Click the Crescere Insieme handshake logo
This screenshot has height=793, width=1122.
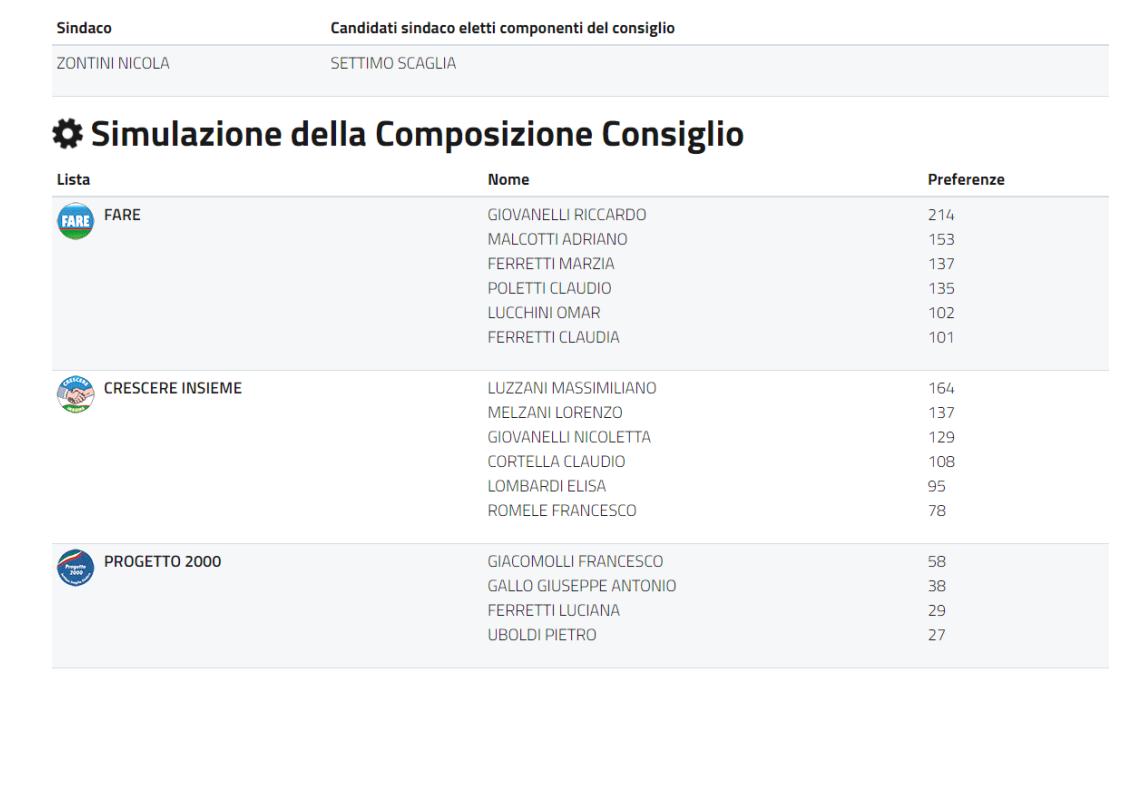click(75, 395)
